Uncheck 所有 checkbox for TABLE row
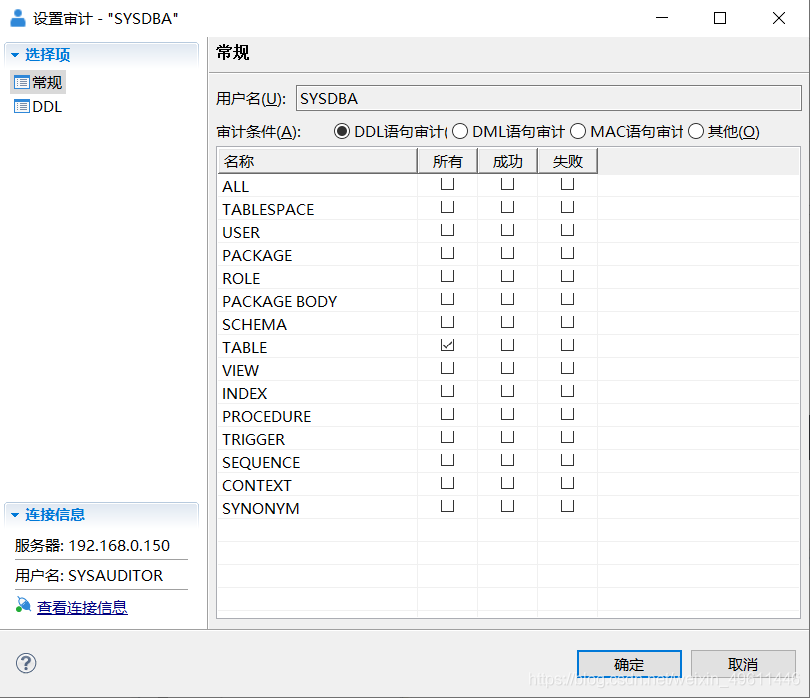 [x=447, y=345]
